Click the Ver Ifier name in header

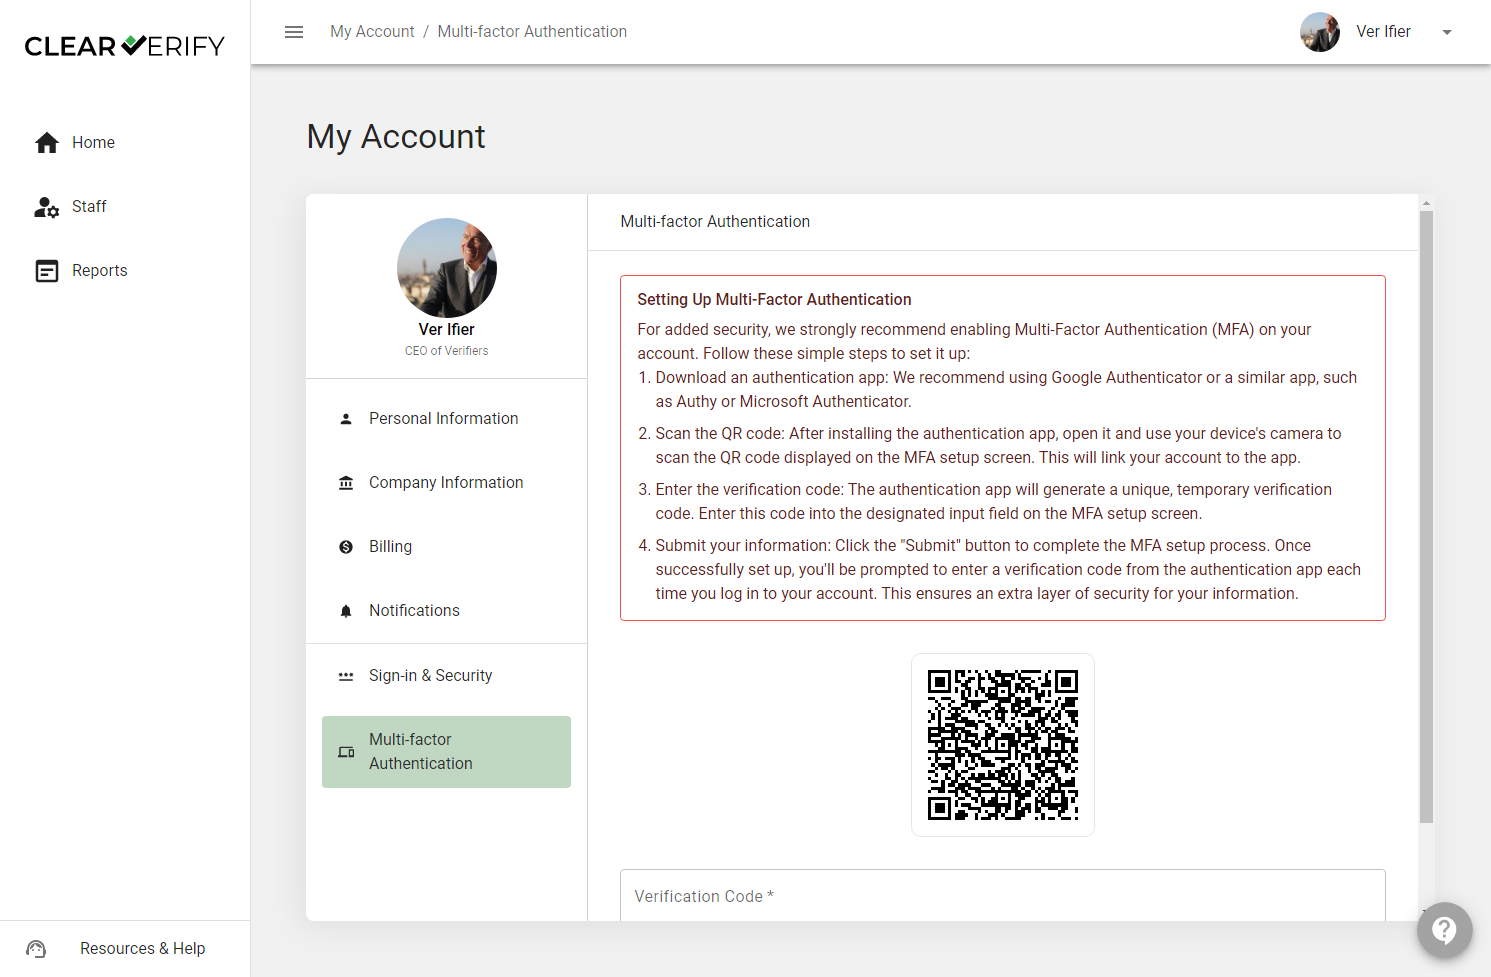tap(1383, 32)
